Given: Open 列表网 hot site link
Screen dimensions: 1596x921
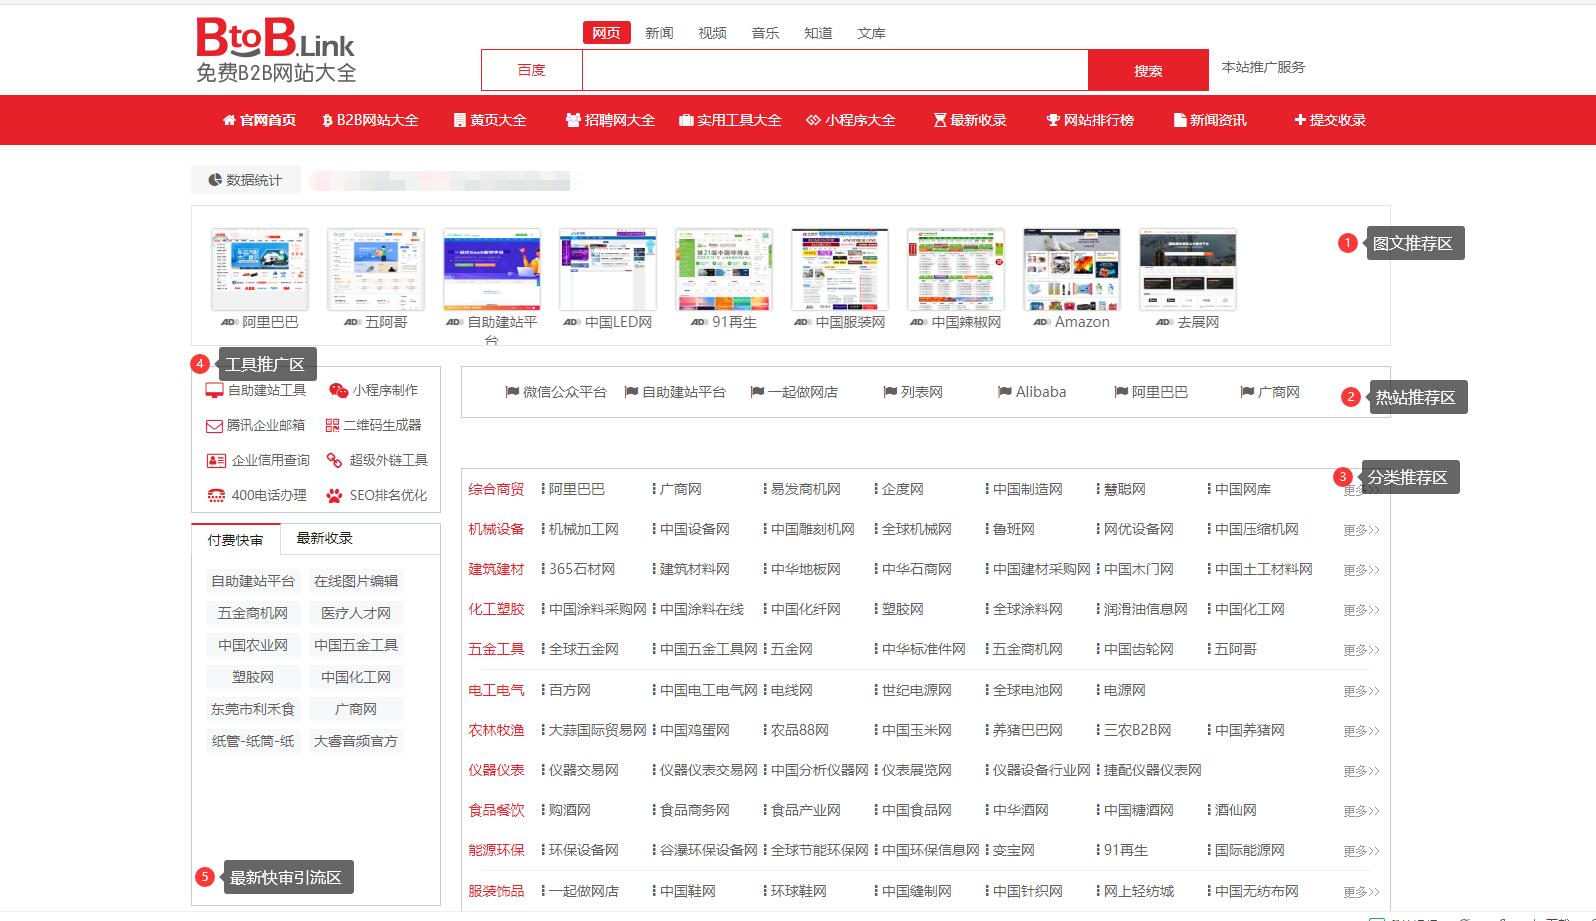Looking at the screenshot, I should pos(913,392).
